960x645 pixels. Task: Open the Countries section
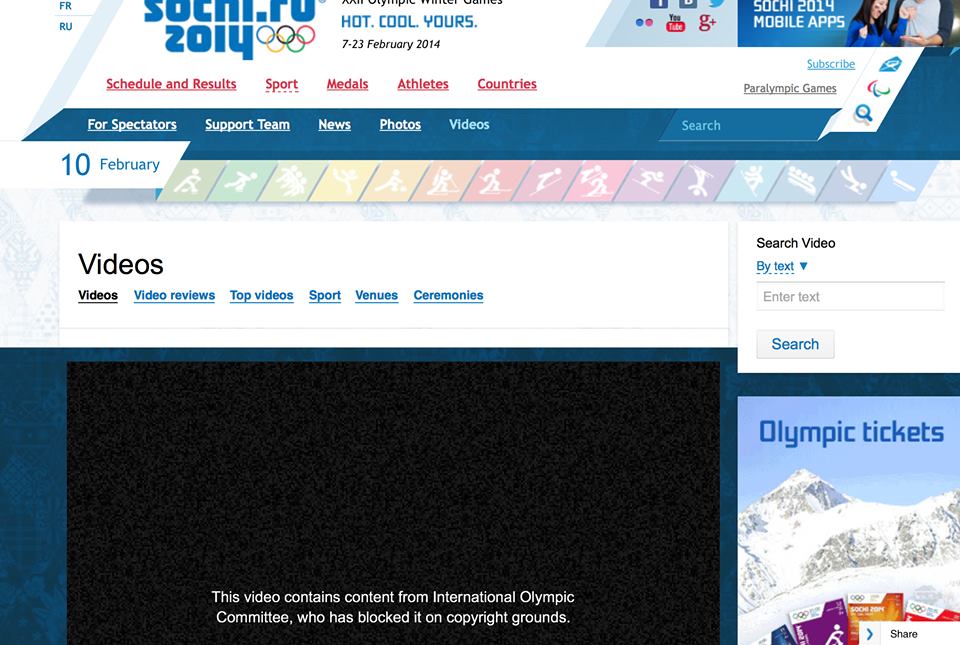(x=507, y=84)
